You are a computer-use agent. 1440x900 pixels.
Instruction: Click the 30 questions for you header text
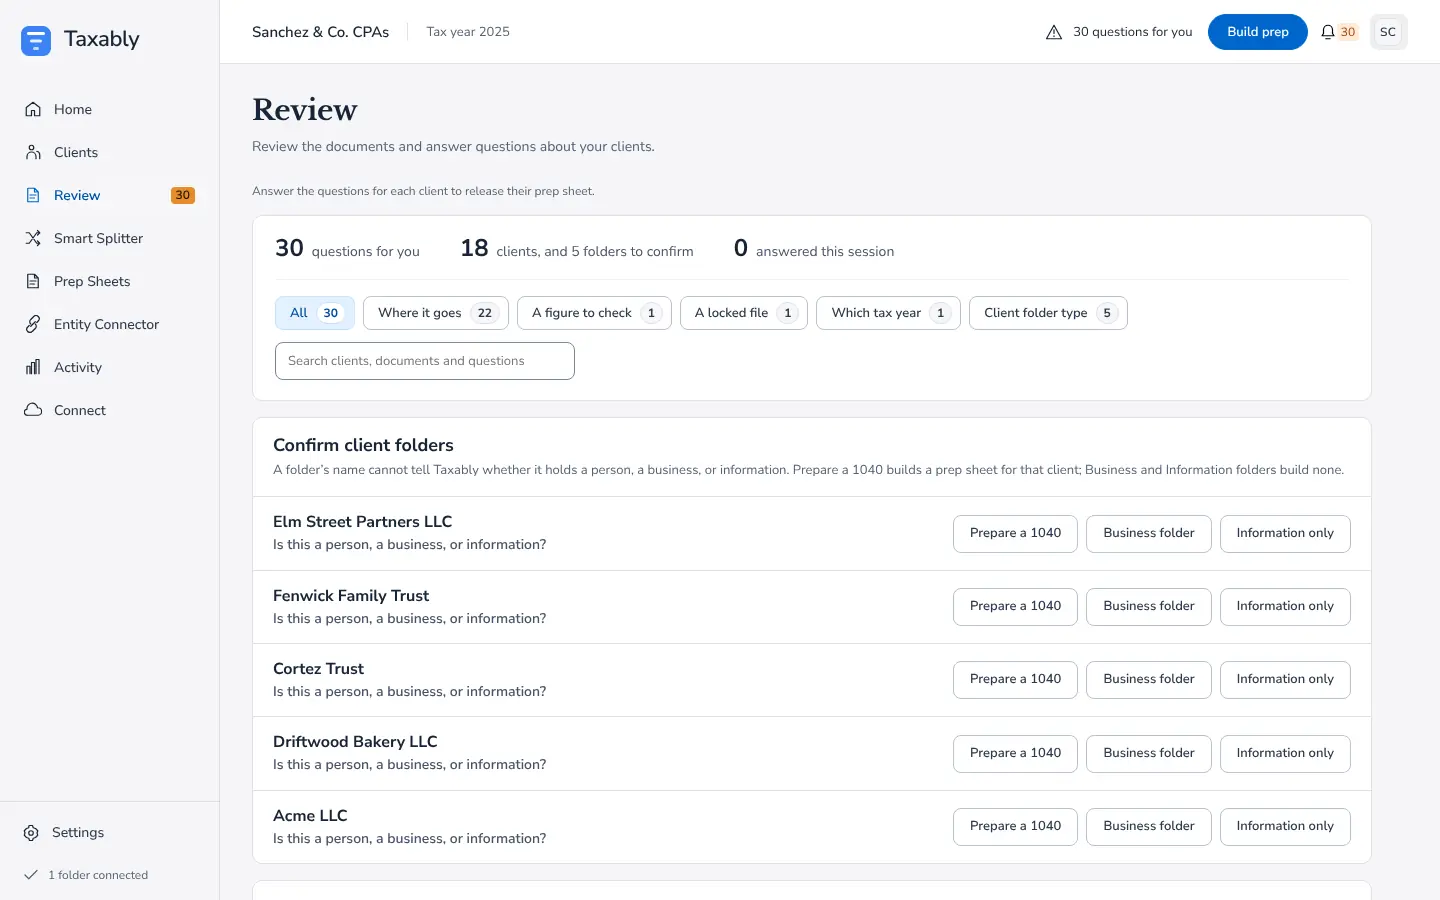[1132, 32]
